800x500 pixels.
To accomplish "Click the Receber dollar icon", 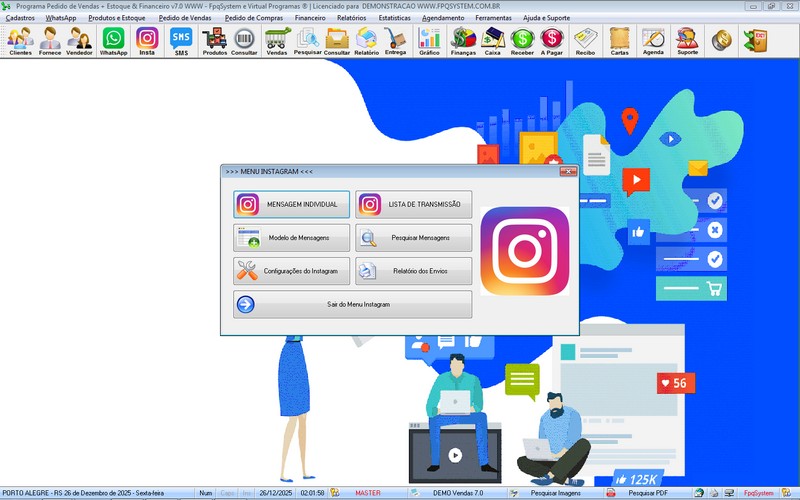I will (x=521, y=41).
